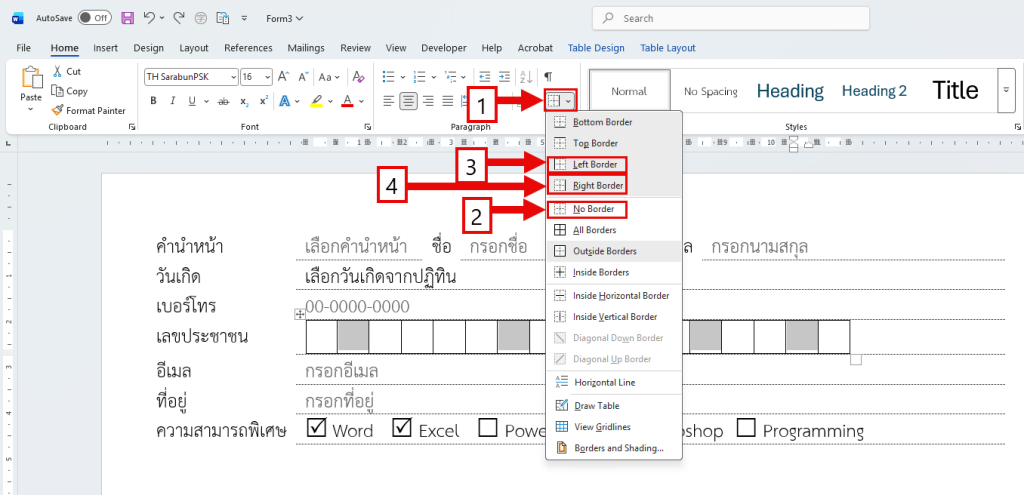This screenshot has width=1024, height=495.
Task: Click the Save icon in title bar
Action: [x=128, y=18]
